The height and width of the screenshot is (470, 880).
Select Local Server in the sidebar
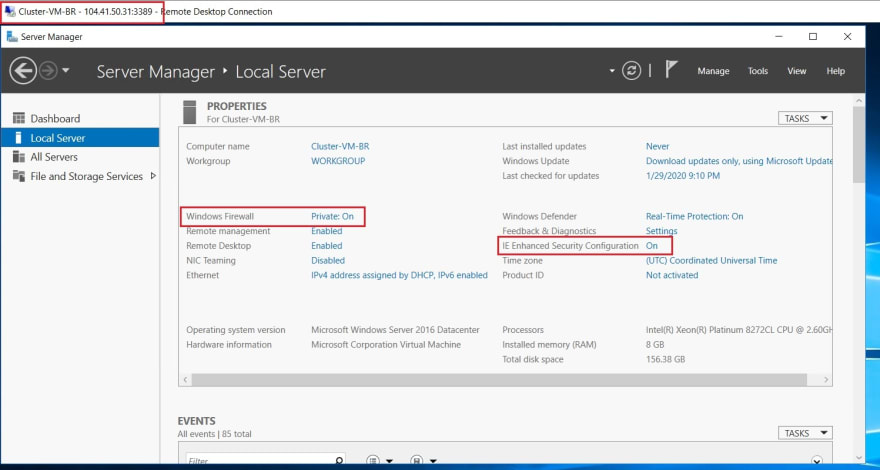tap(80, 138)
